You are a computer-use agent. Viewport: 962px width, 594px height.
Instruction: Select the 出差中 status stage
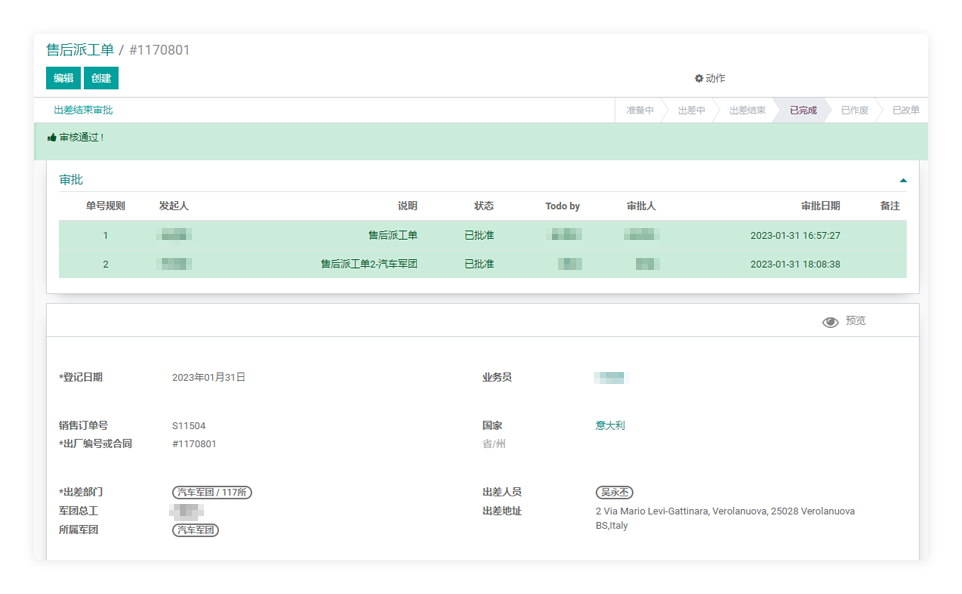(691, 111)
